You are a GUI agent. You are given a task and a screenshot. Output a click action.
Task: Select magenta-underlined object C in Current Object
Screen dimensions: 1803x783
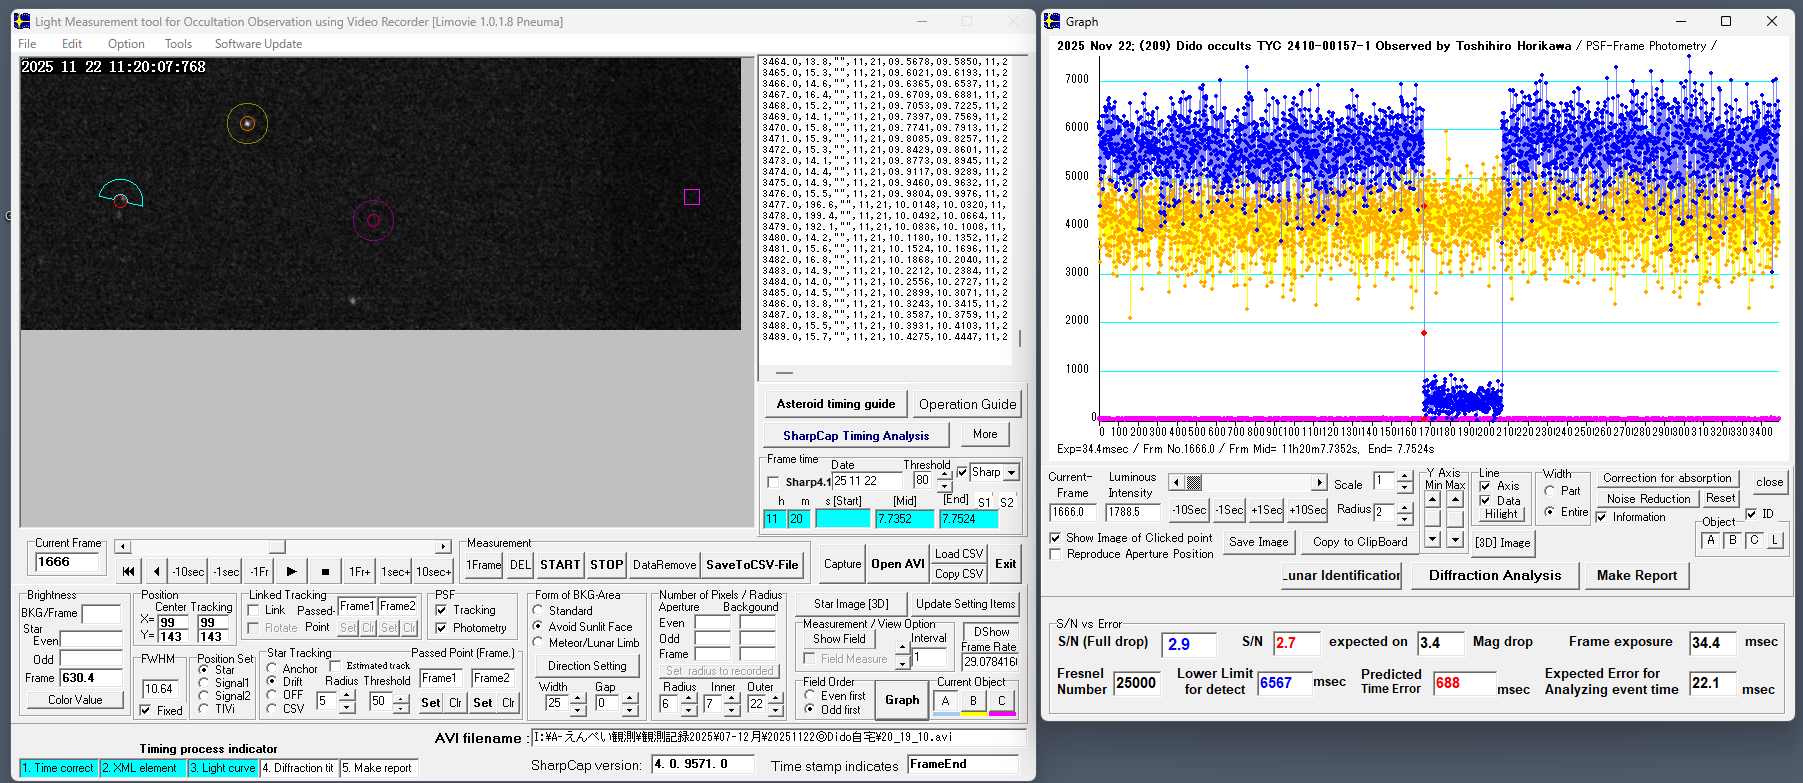pos(1001,701)
